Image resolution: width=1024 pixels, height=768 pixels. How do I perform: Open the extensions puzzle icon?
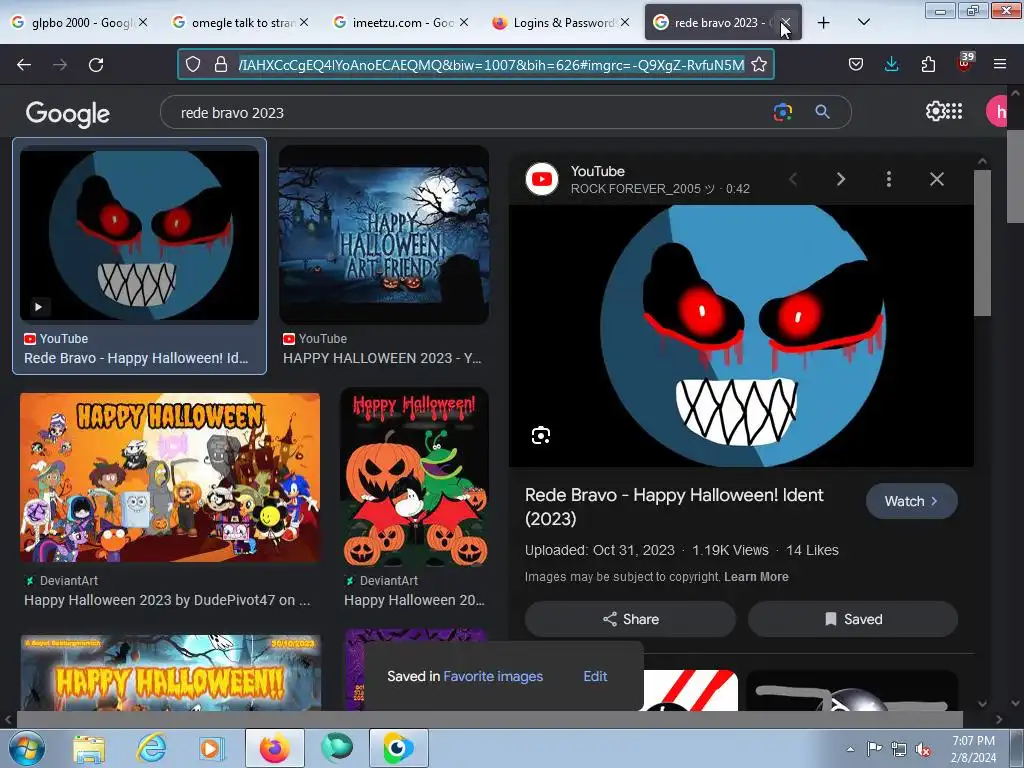pos(928,65)
